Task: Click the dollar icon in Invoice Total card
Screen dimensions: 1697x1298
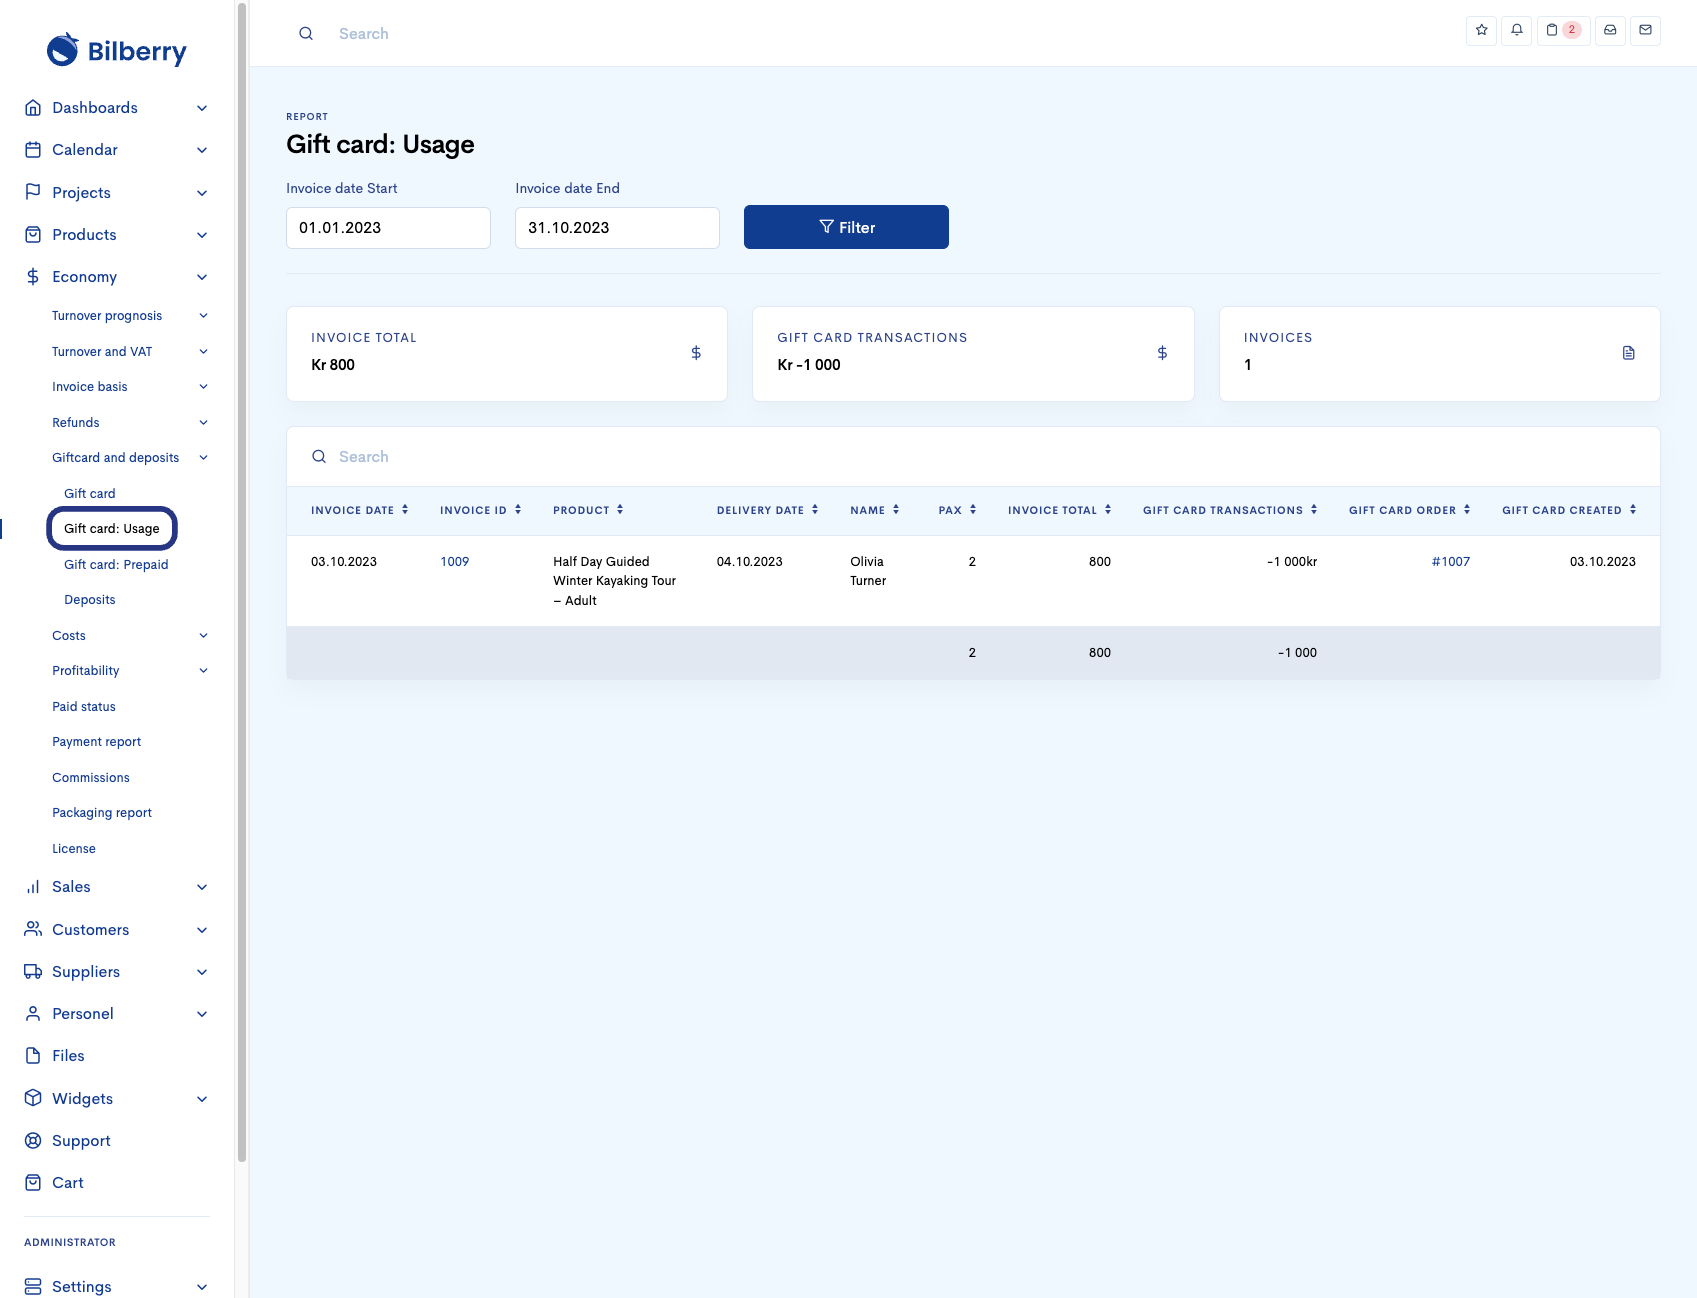Action: click(696, 353)
